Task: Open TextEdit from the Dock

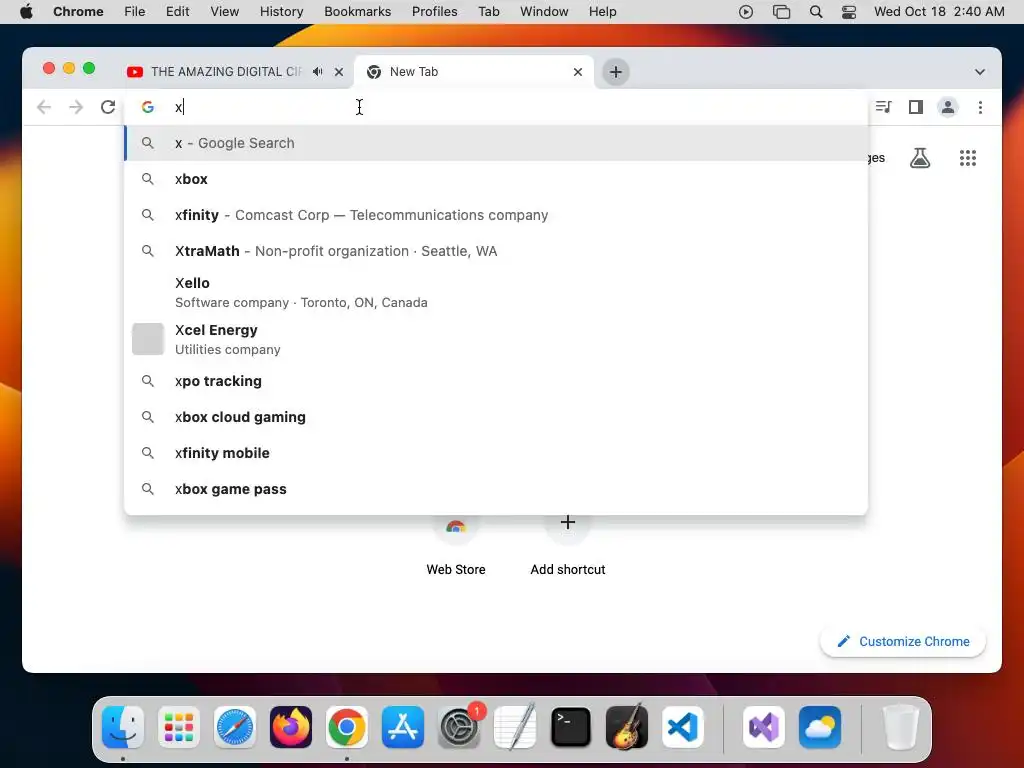Action: point(515,727)
